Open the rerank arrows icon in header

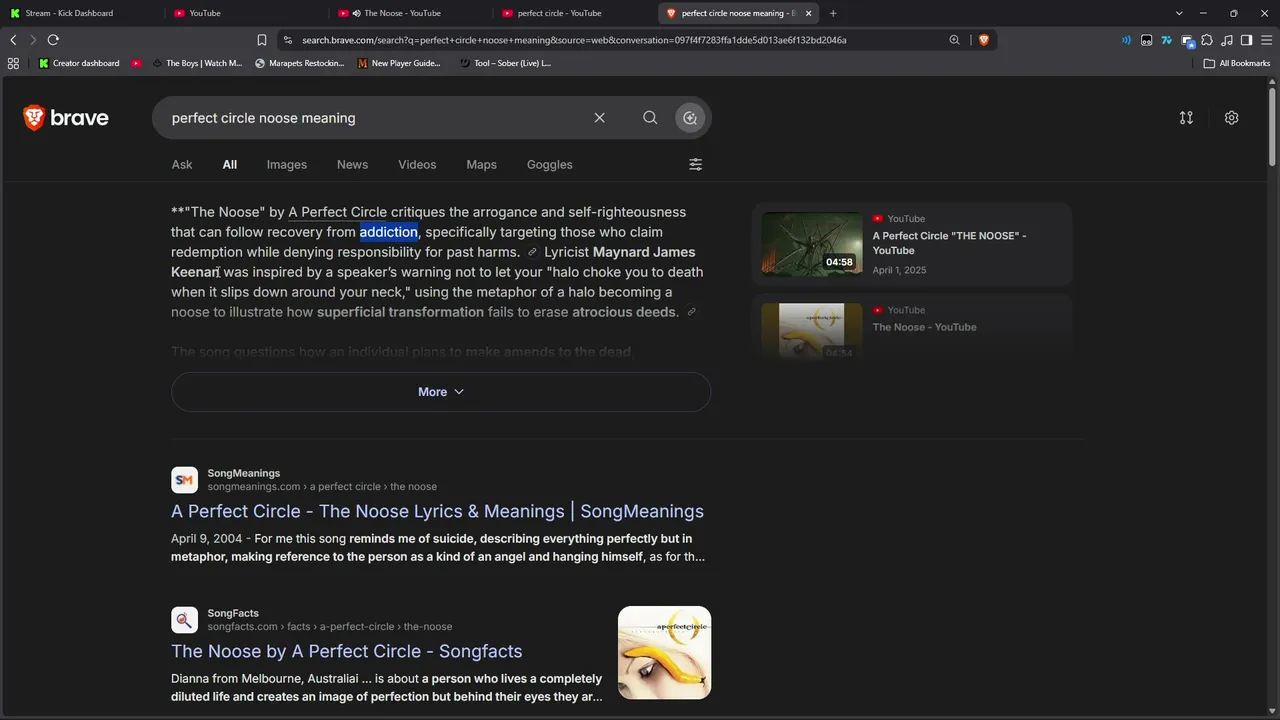(x=1186, y=118)
